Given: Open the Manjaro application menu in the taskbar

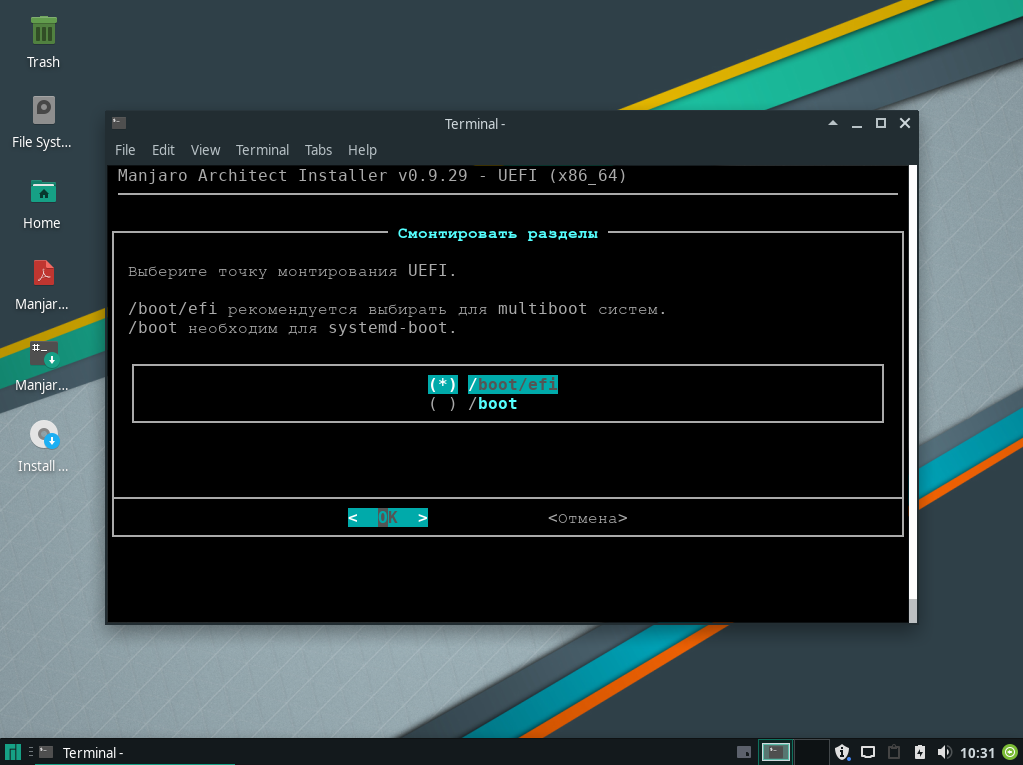Looking at the screenshot, I should click(13, 752).
